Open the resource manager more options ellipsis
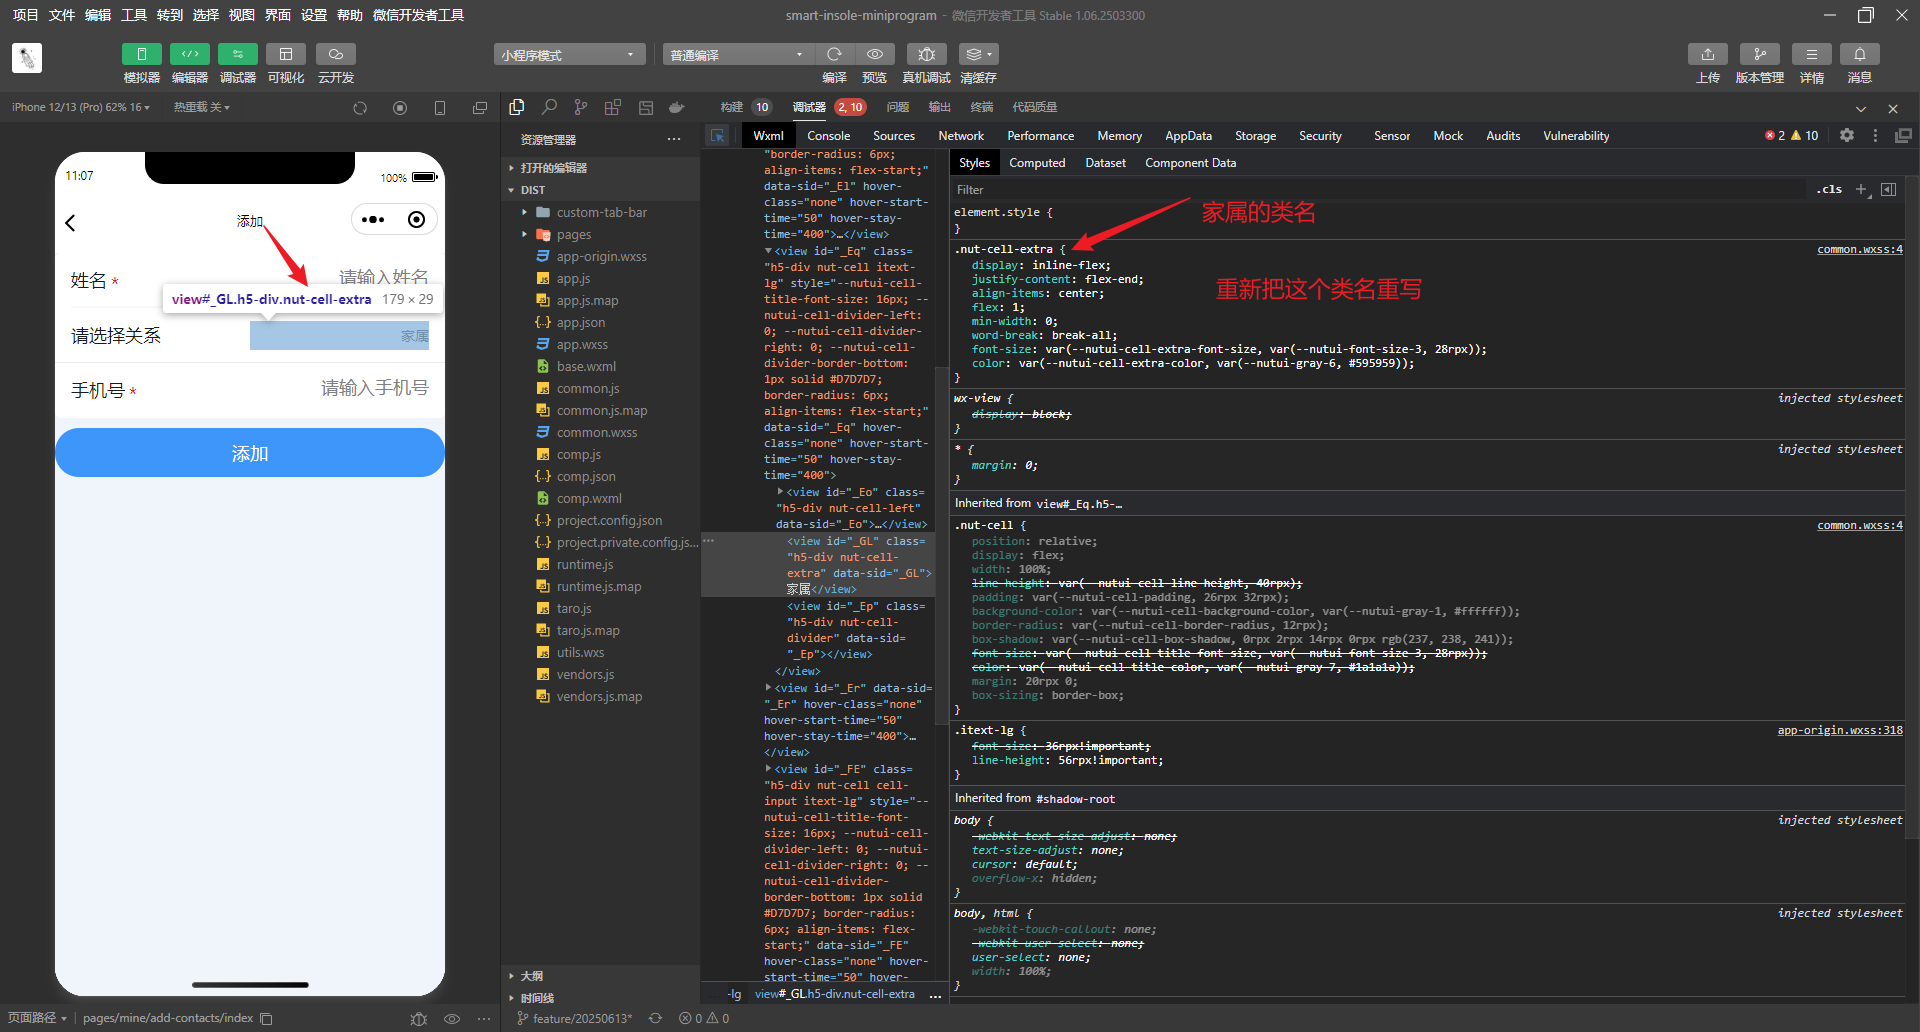Viewport: 1920px width, 1032px height. (674, 139)
